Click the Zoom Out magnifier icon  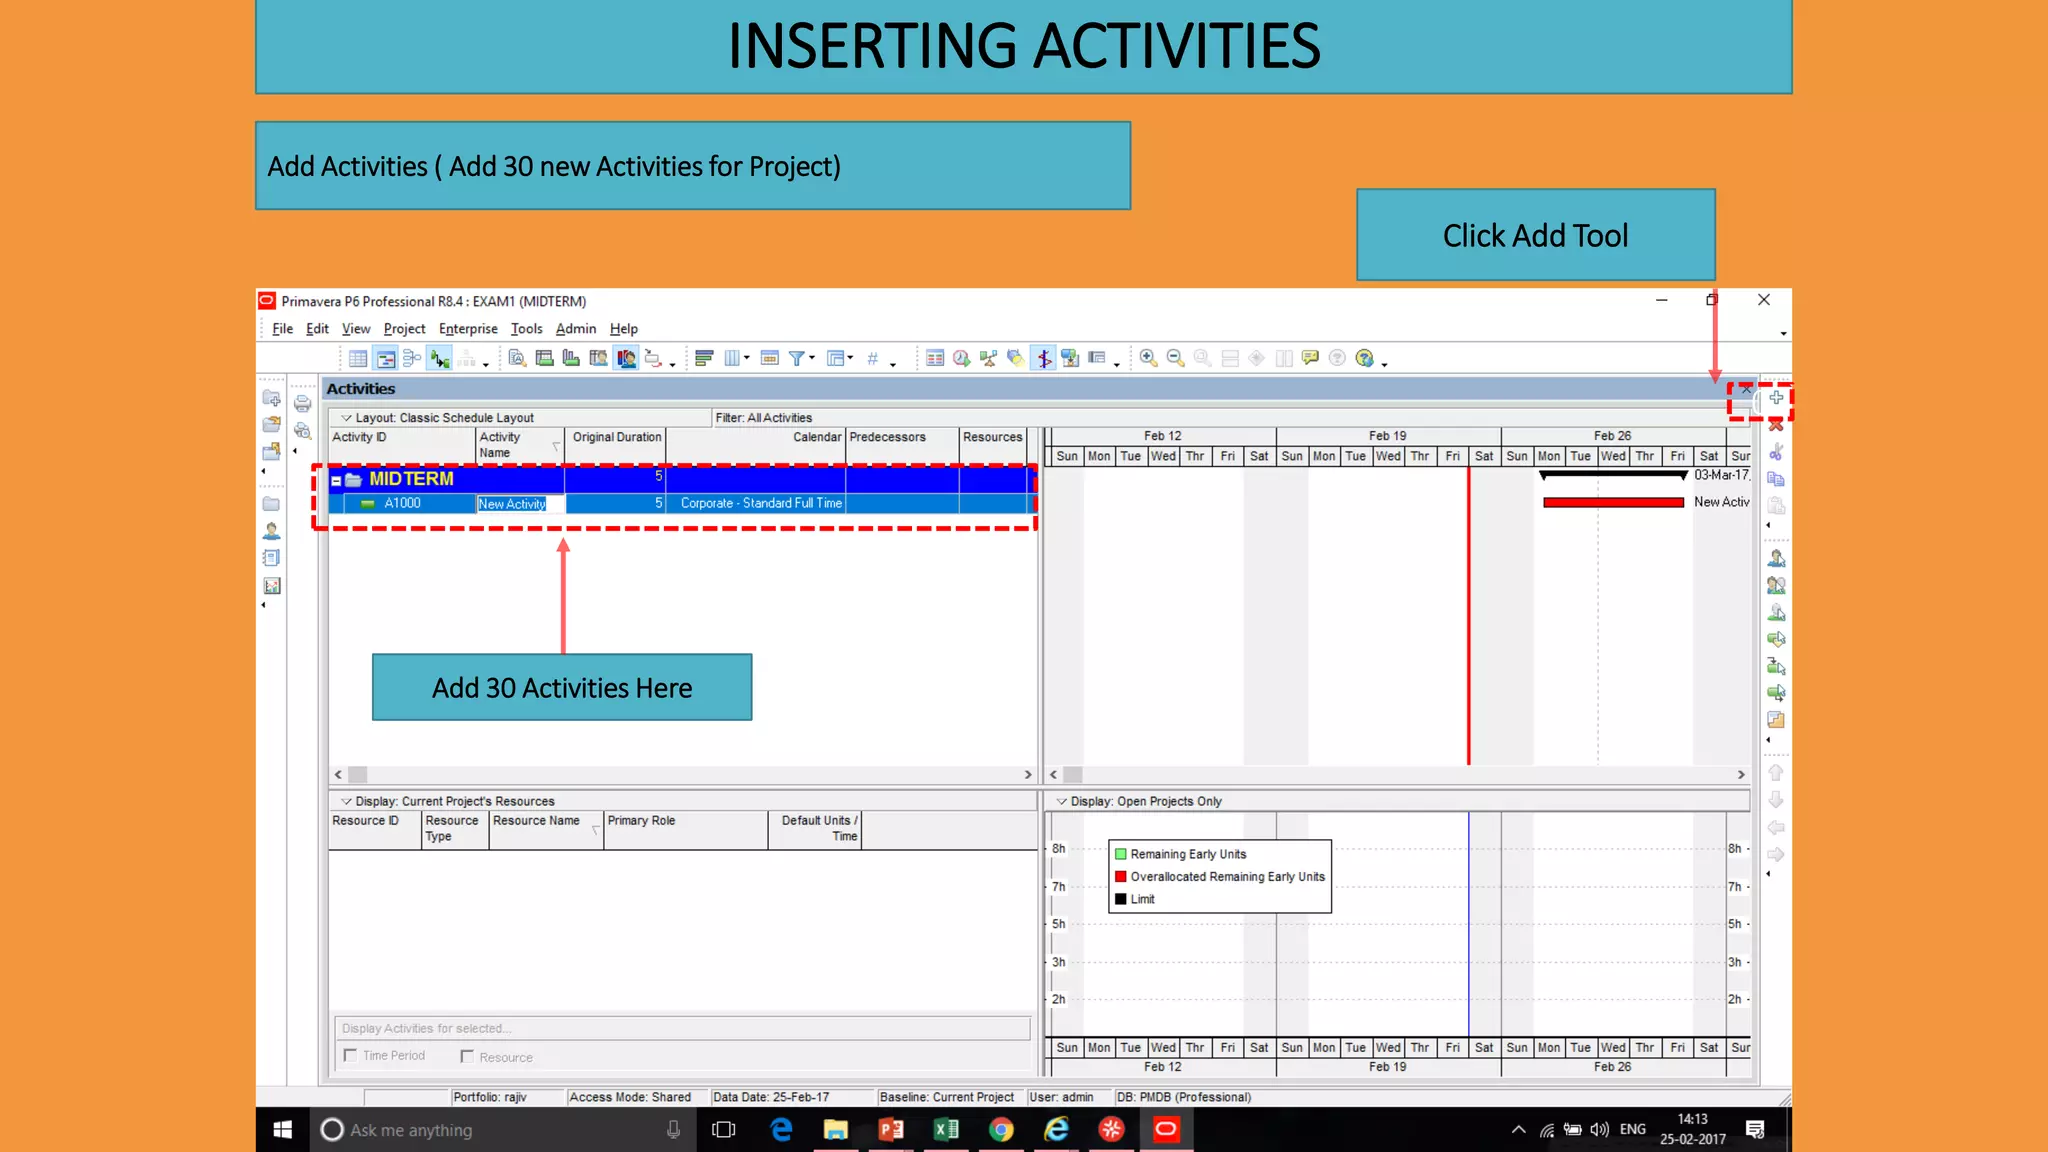1175,358
